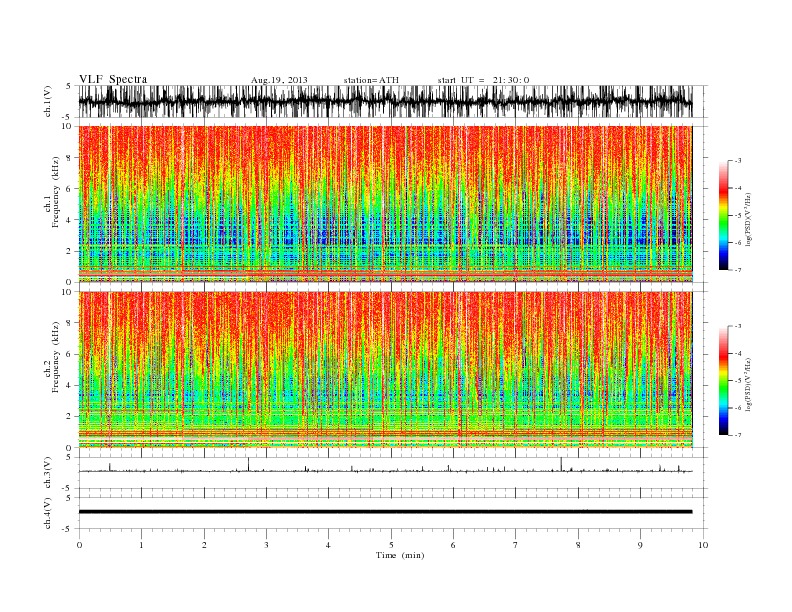Click time axis tick label "0"
Viewport: 792px width, 612px height.
tap(79, 545)
